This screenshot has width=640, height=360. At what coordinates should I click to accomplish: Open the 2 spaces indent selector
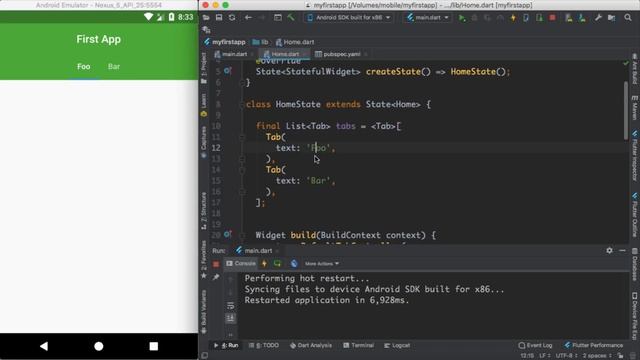(597, 356)
